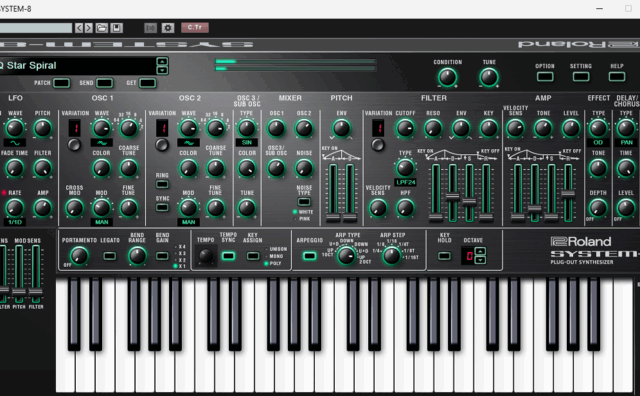Open plugin settings gear icon

coord(168,28)
